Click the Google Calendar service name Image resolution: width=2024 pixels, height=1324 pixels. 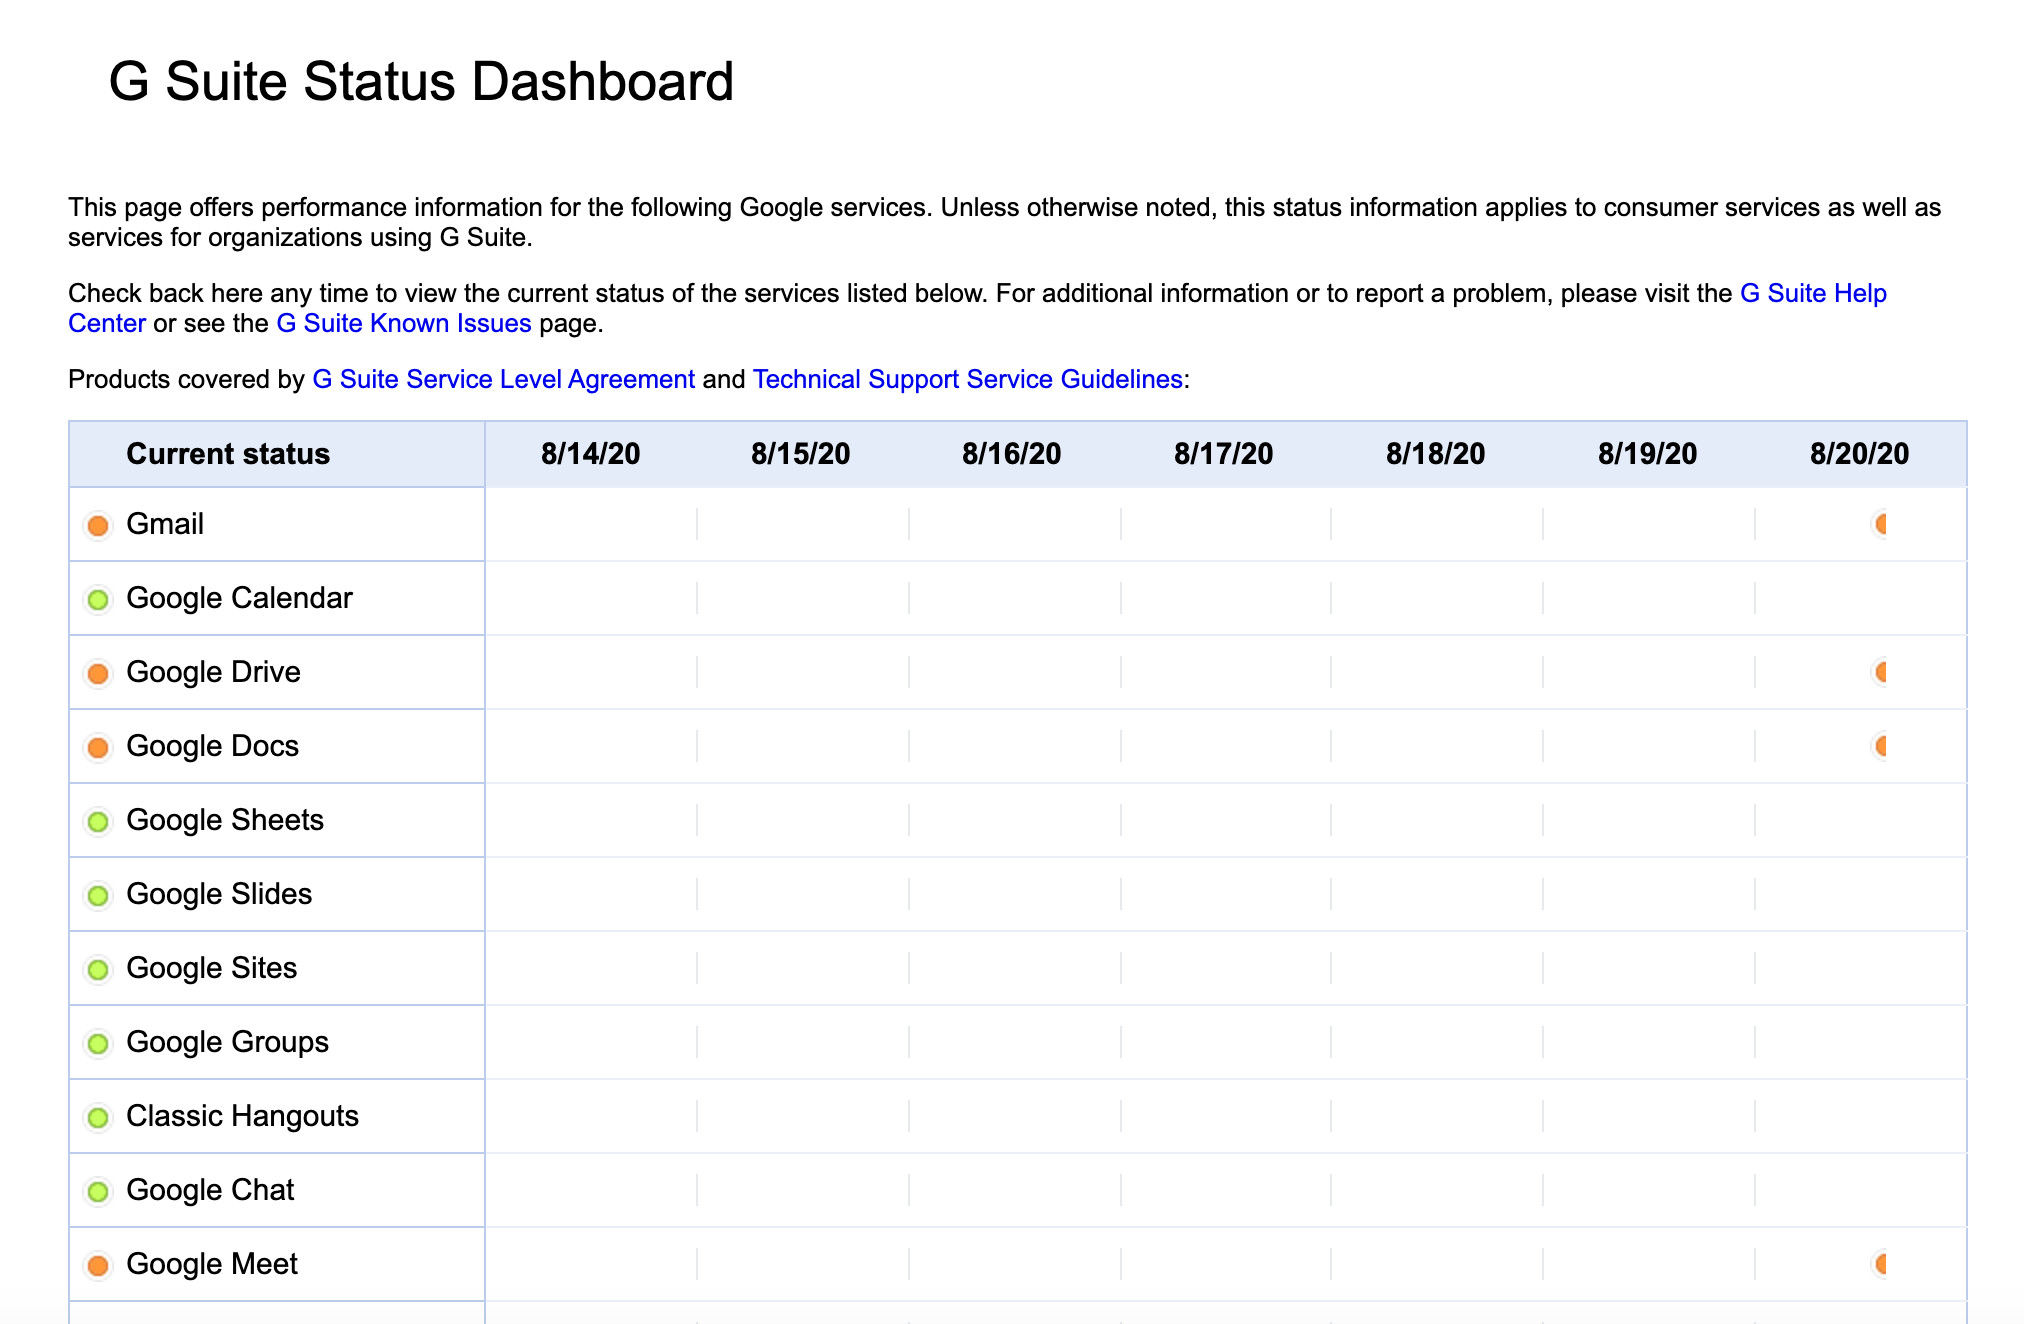[x=239, y=598]
